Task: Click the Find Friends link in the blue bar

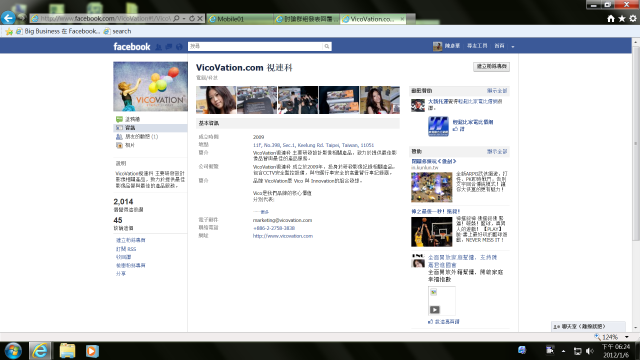Action: (x=477, y=46)
